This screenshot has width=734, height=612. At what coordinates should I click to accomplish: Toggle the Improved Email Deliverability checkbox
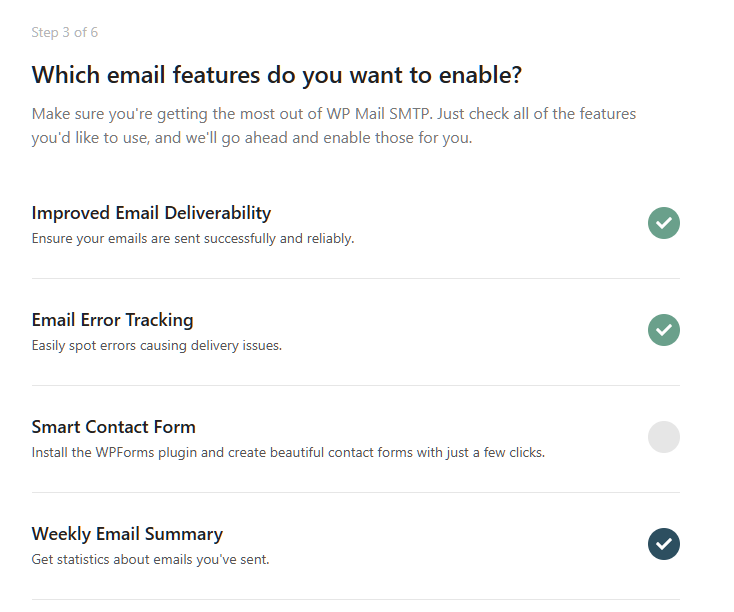[663, 223]
